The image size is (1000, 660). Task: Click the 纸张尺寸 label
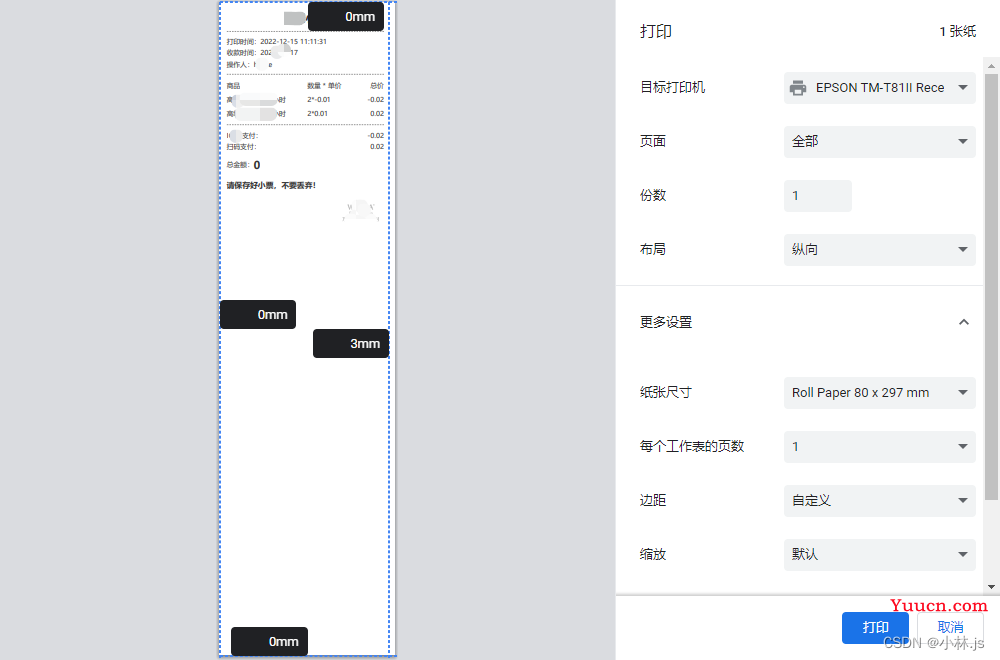666,392
